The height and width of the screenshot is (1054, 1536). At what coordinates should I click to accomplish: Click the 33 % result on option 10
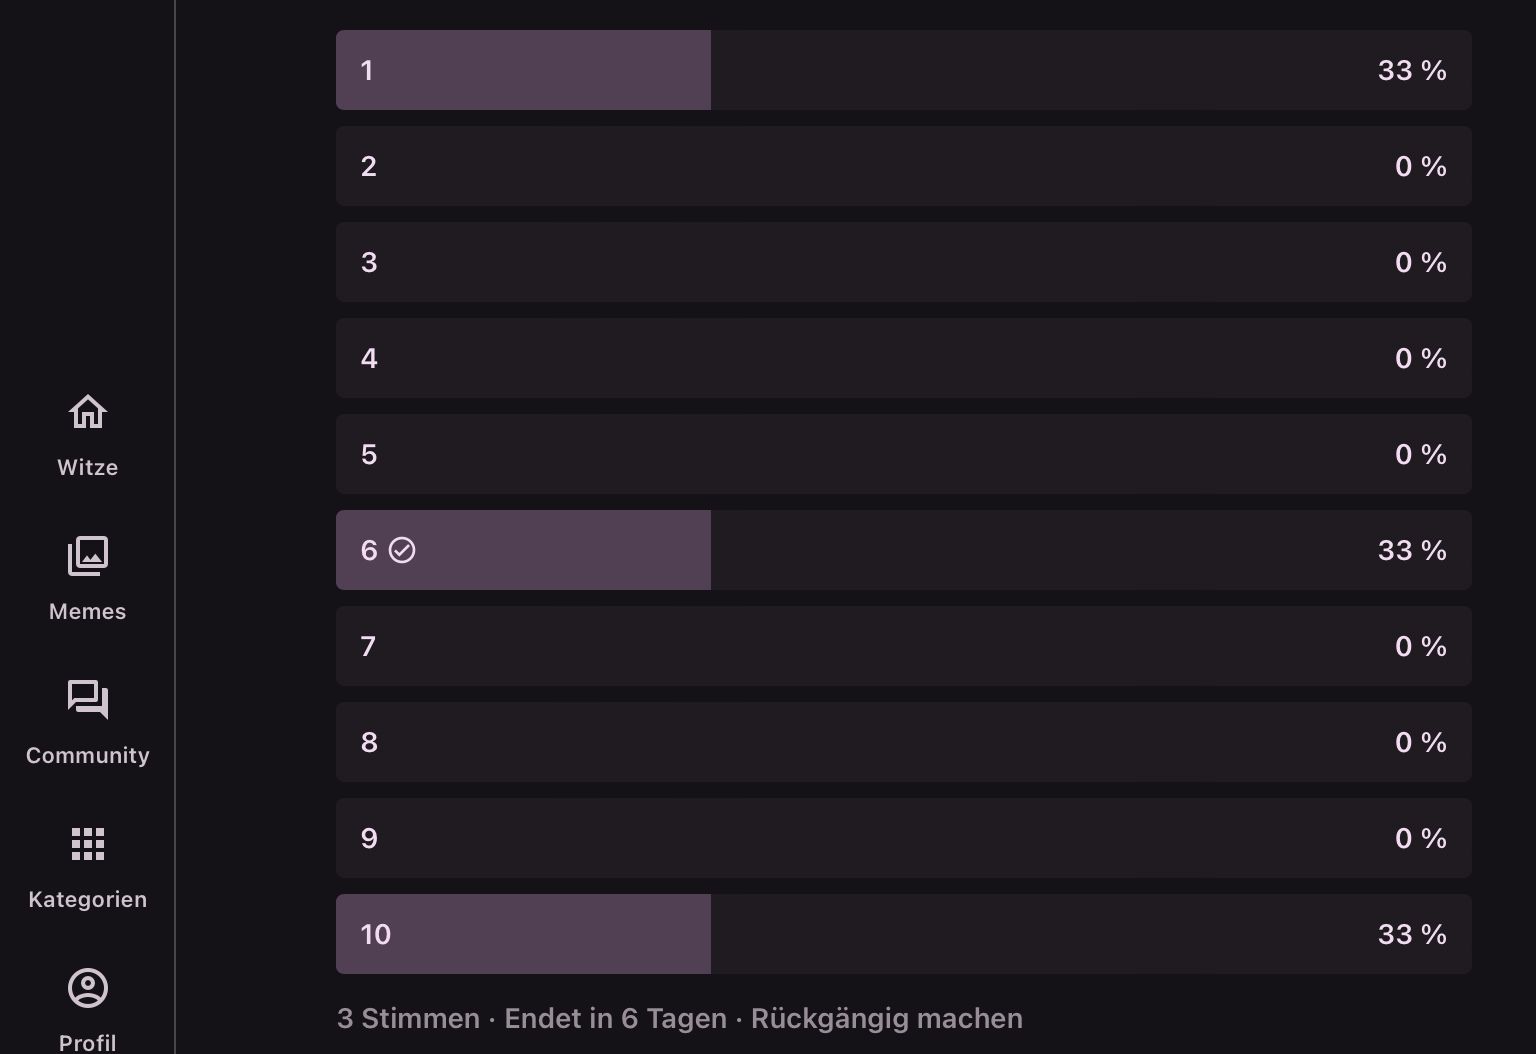point(1411,934)
